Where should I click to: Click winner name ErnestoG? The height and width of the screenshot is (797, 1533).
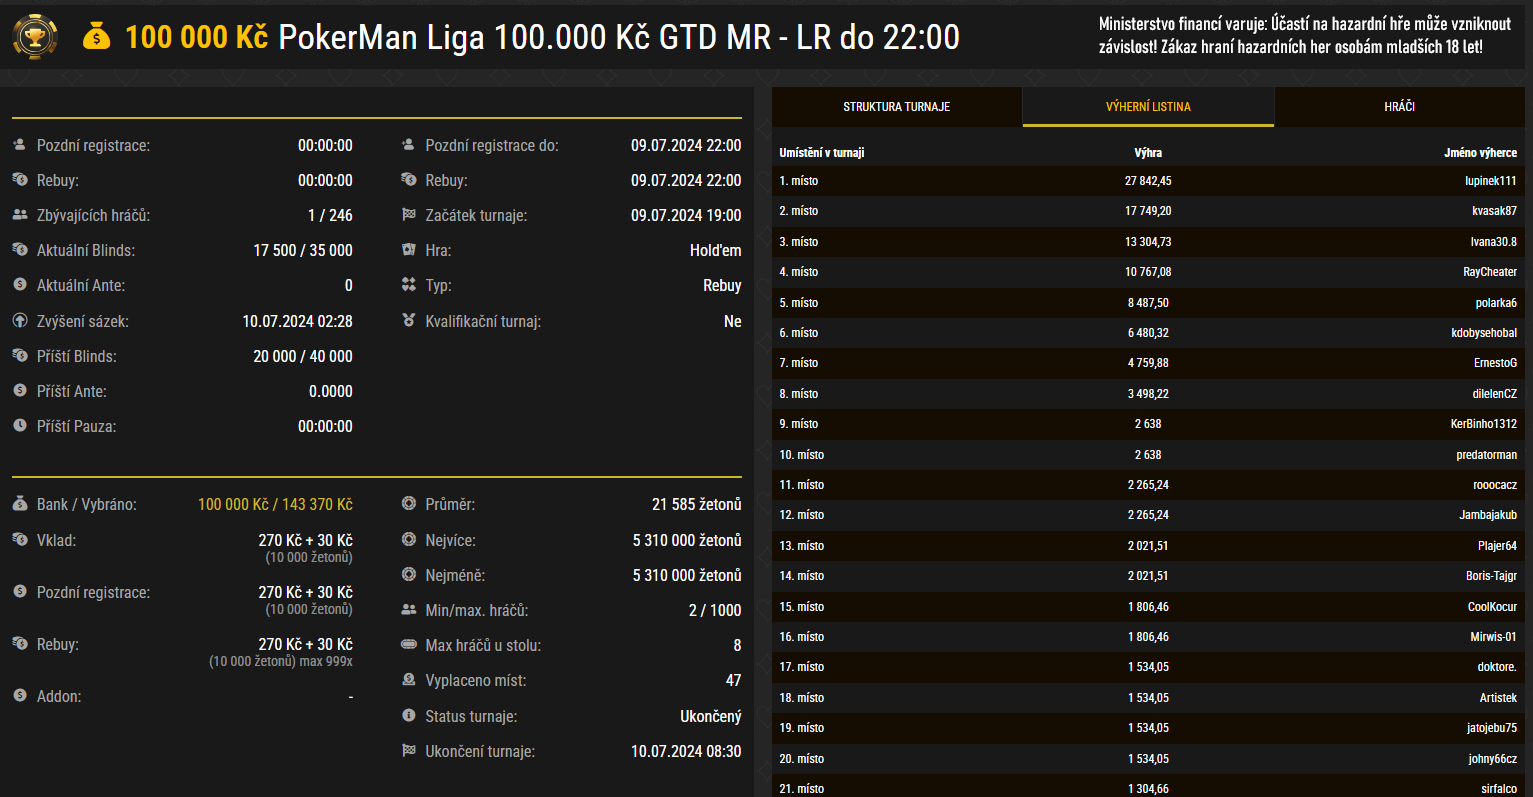[1495, 363]
